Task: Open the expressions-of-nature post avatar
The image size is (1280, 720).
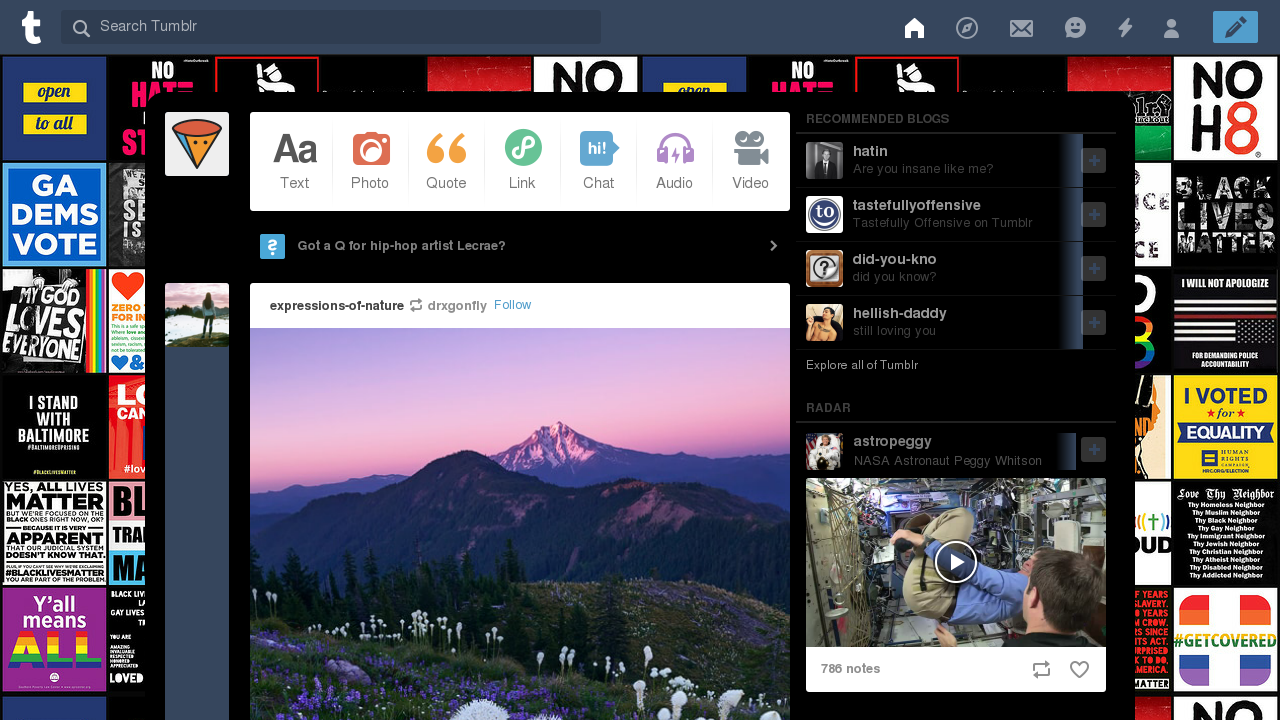Action: coord(197,315)
